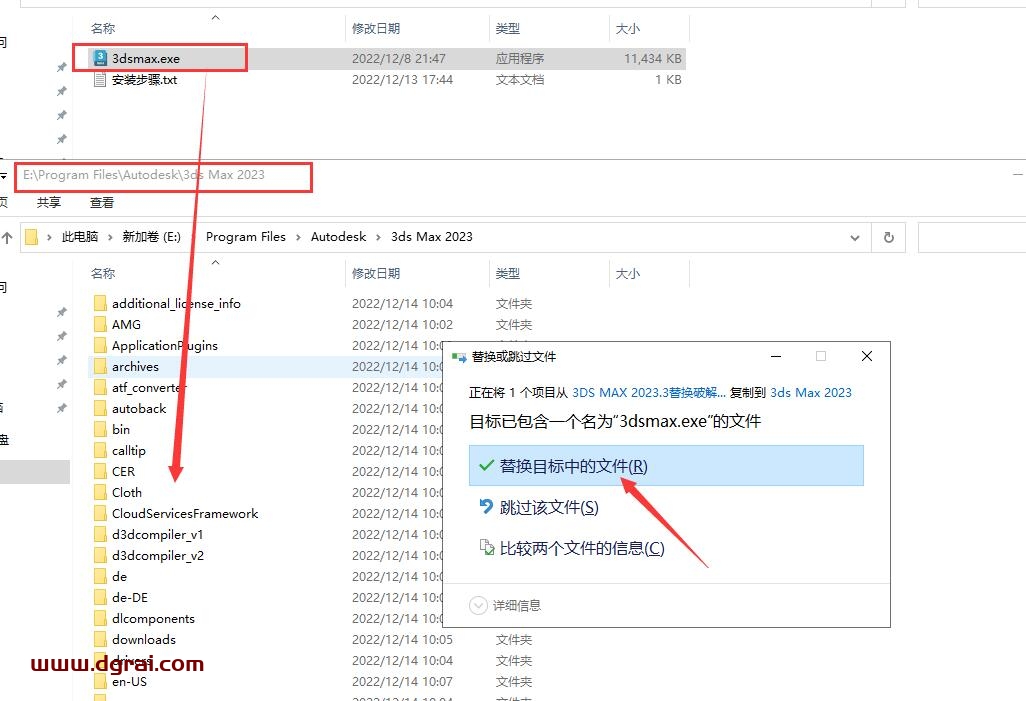
Task: Select the archives folder icon
Action: (101, 366)
